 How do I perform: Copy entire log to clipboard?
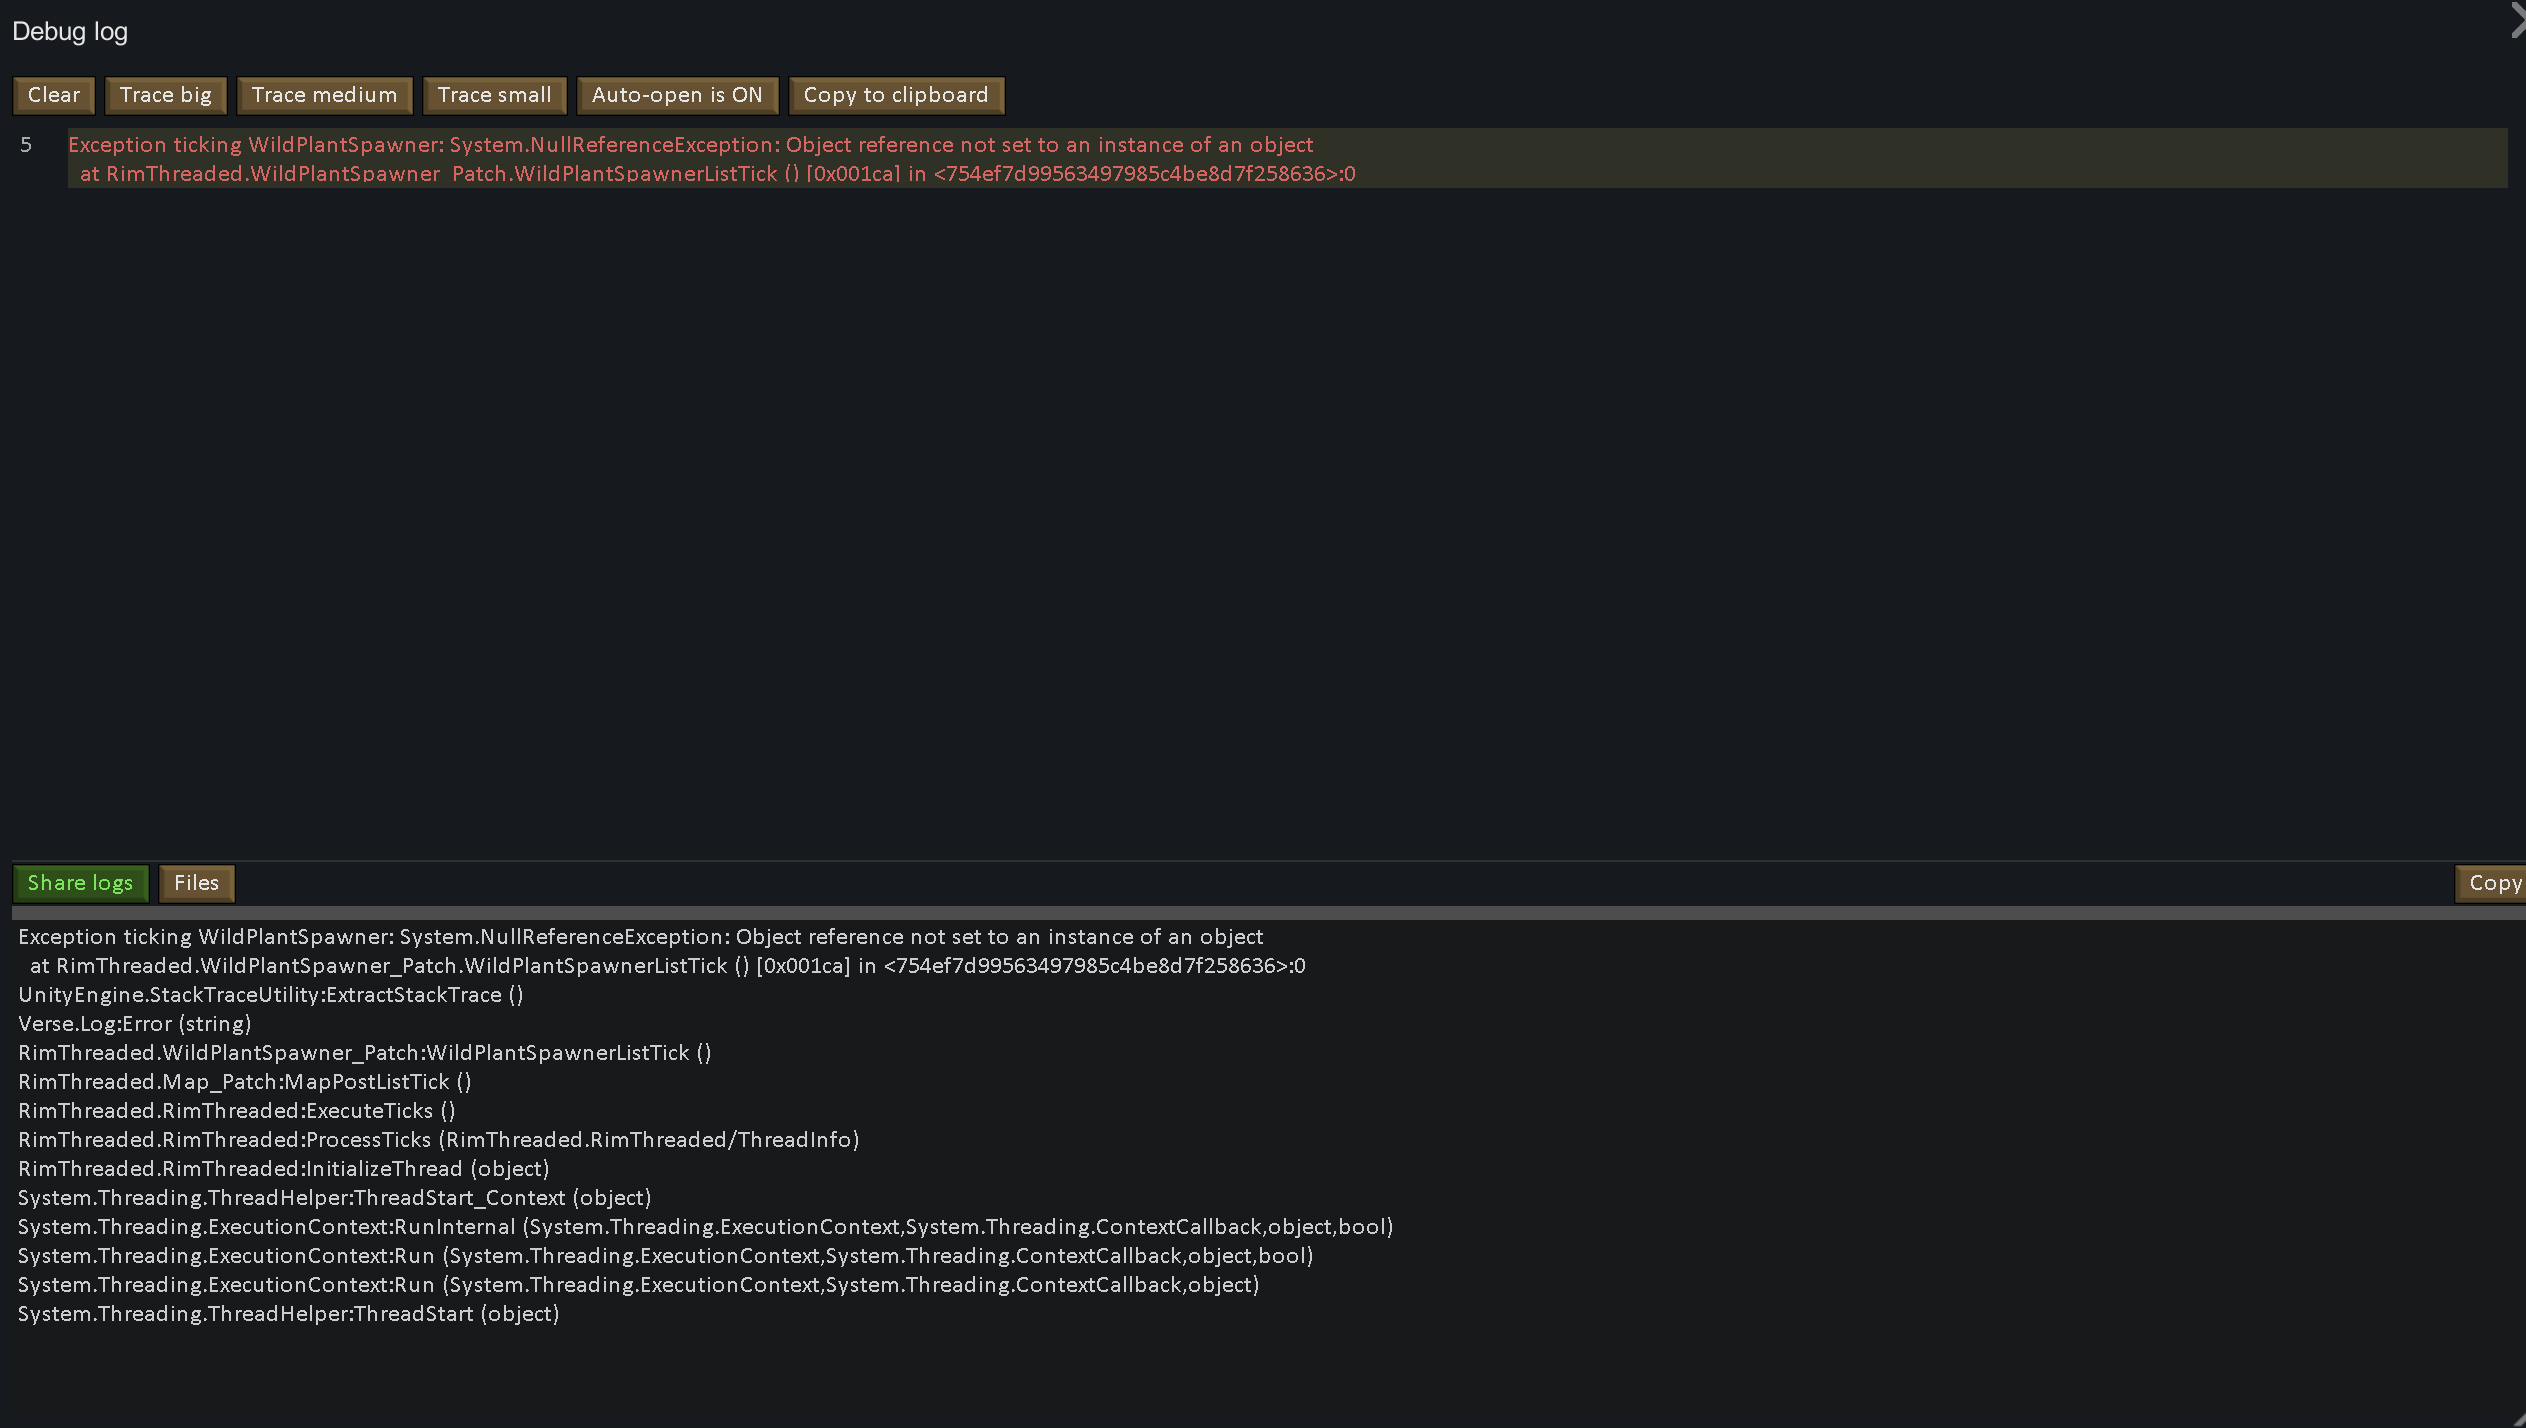[896, 95]
